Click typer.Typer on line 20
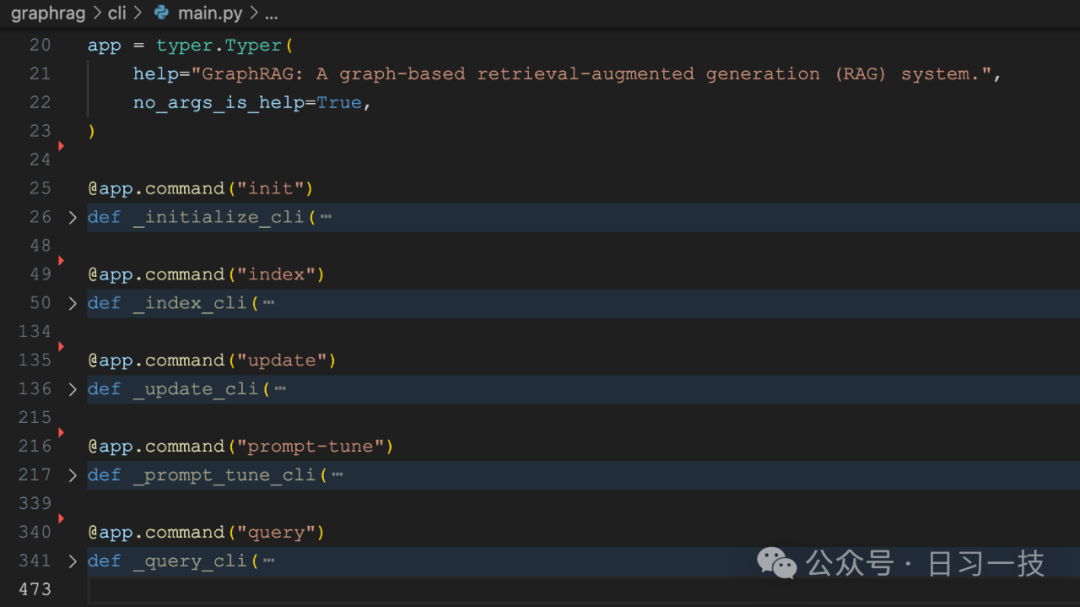The height and width of the screenshot is (607, 1080). [219, 45]
